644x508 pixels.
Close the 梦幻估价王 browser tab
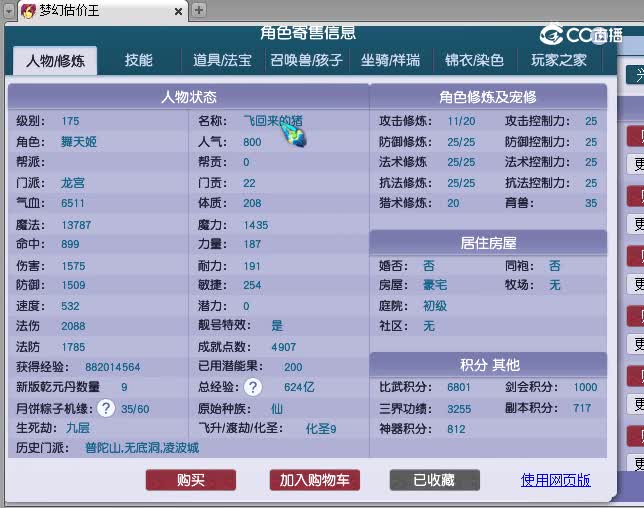tap(178, 11)
